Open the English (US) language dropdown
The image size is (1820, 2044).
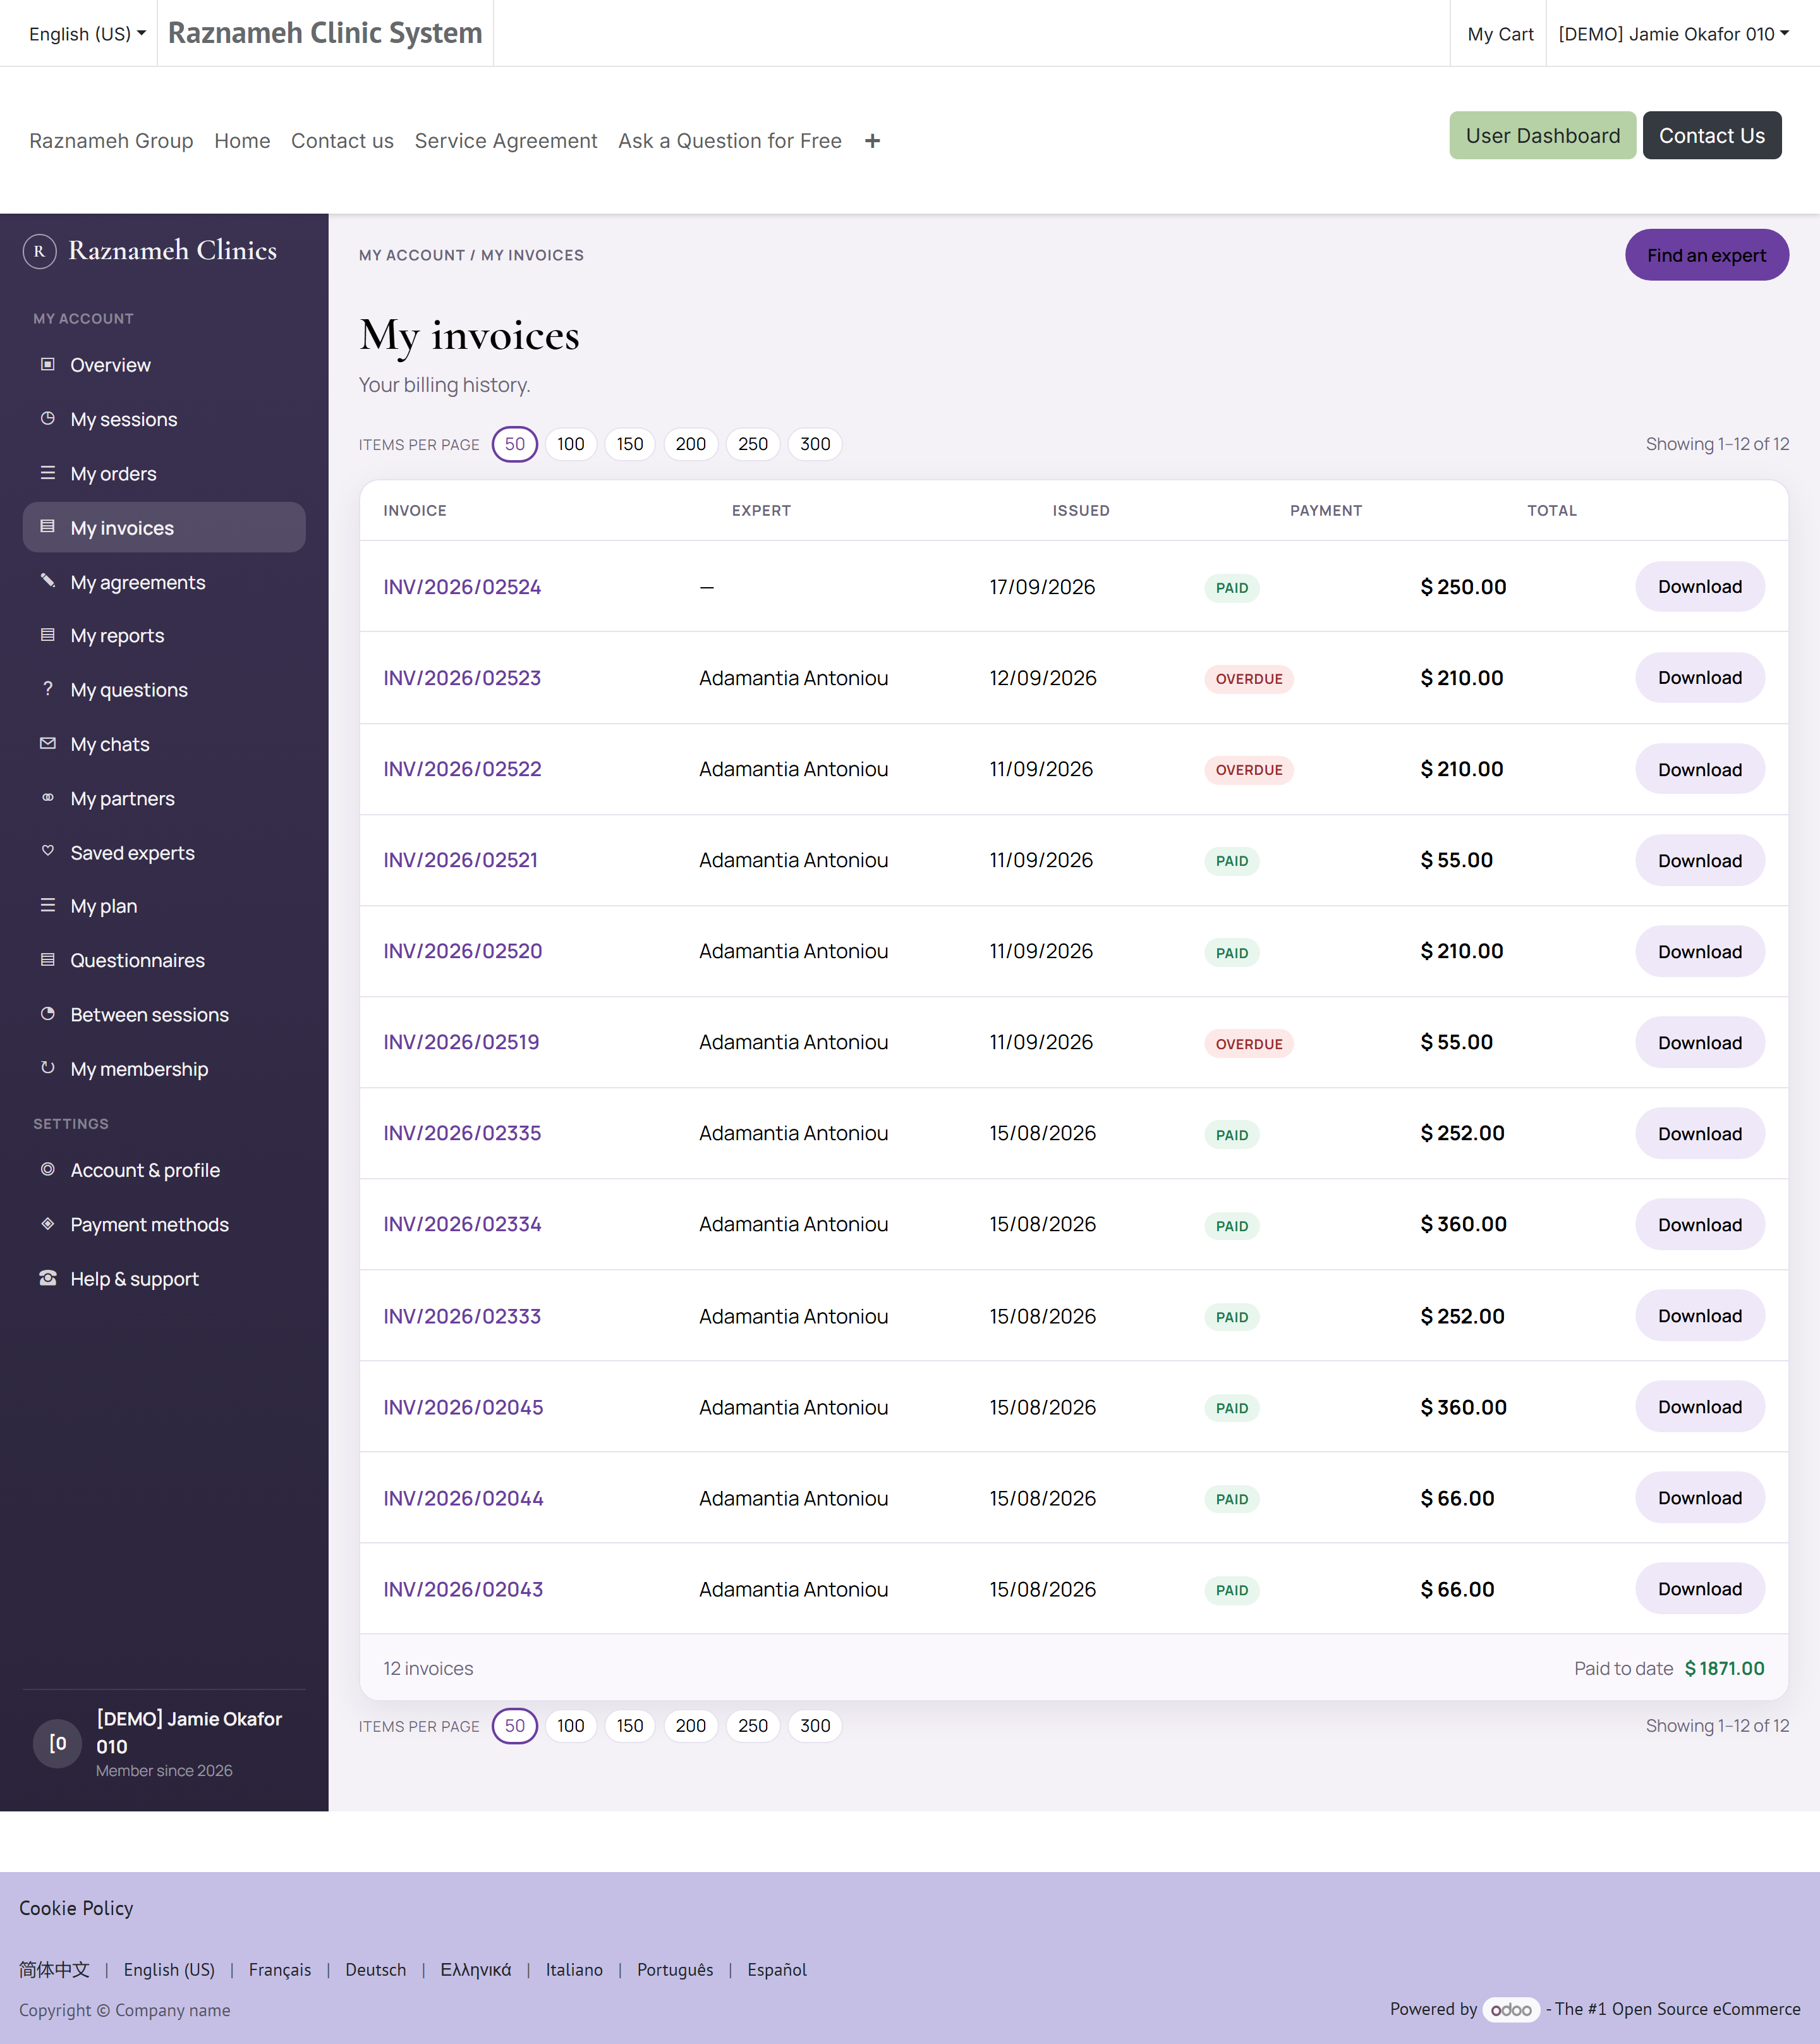pyautogui.click(x=87, y=34)
